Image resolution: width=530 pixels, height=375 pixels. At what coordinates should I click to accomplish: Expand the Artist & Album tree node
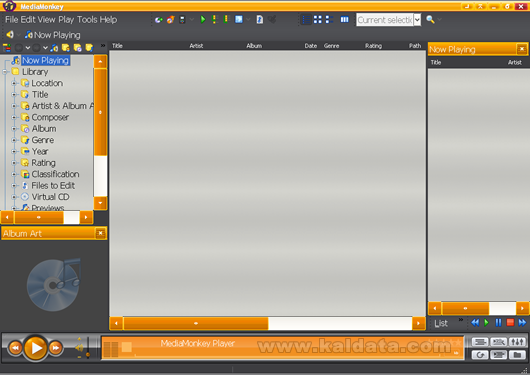tap(14, 106)
